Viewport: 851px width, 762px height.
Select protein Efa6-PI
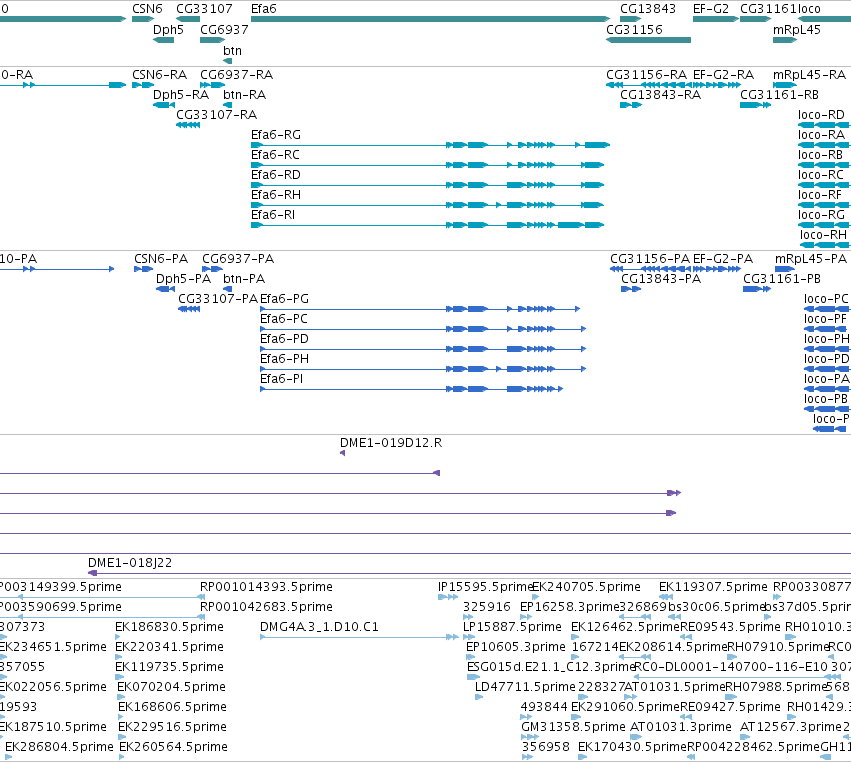(282, 379)
